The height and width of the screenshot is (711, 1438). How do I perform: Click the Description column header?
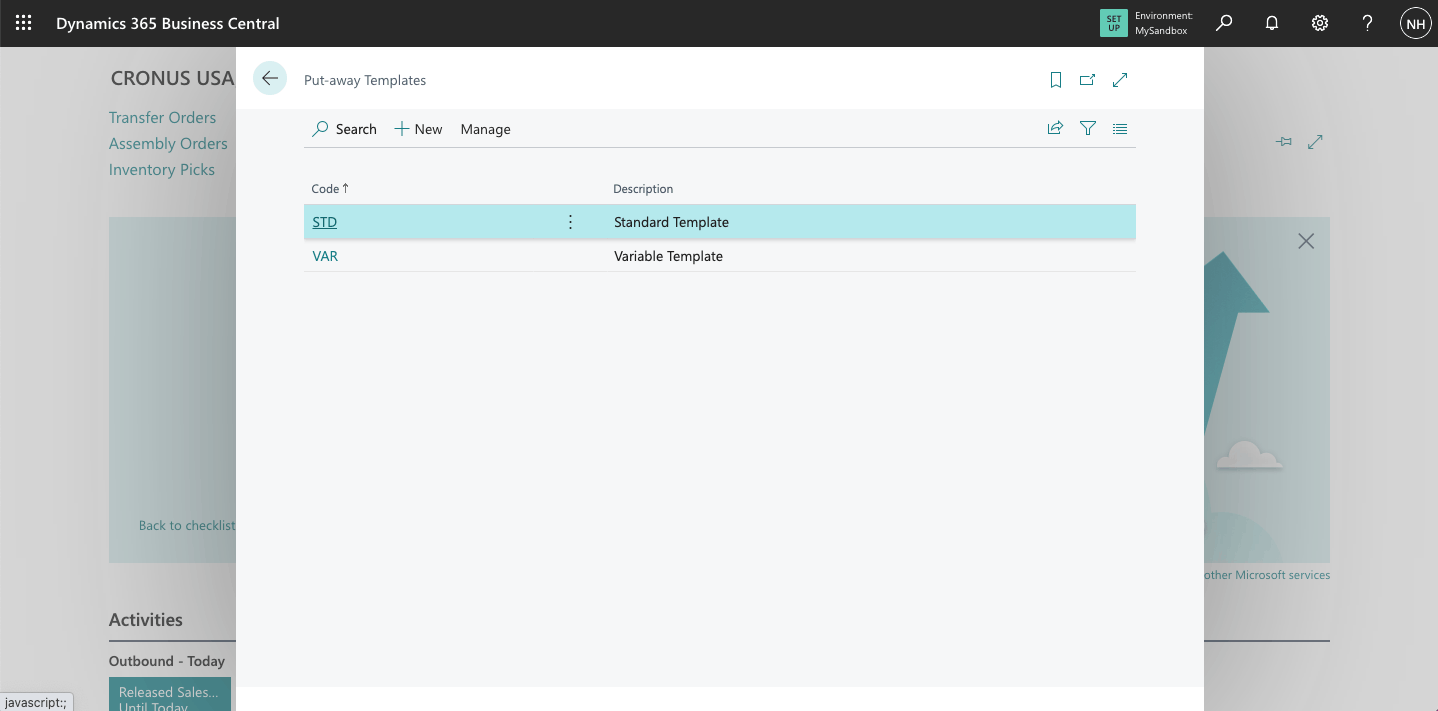click(x=643, y=188)
